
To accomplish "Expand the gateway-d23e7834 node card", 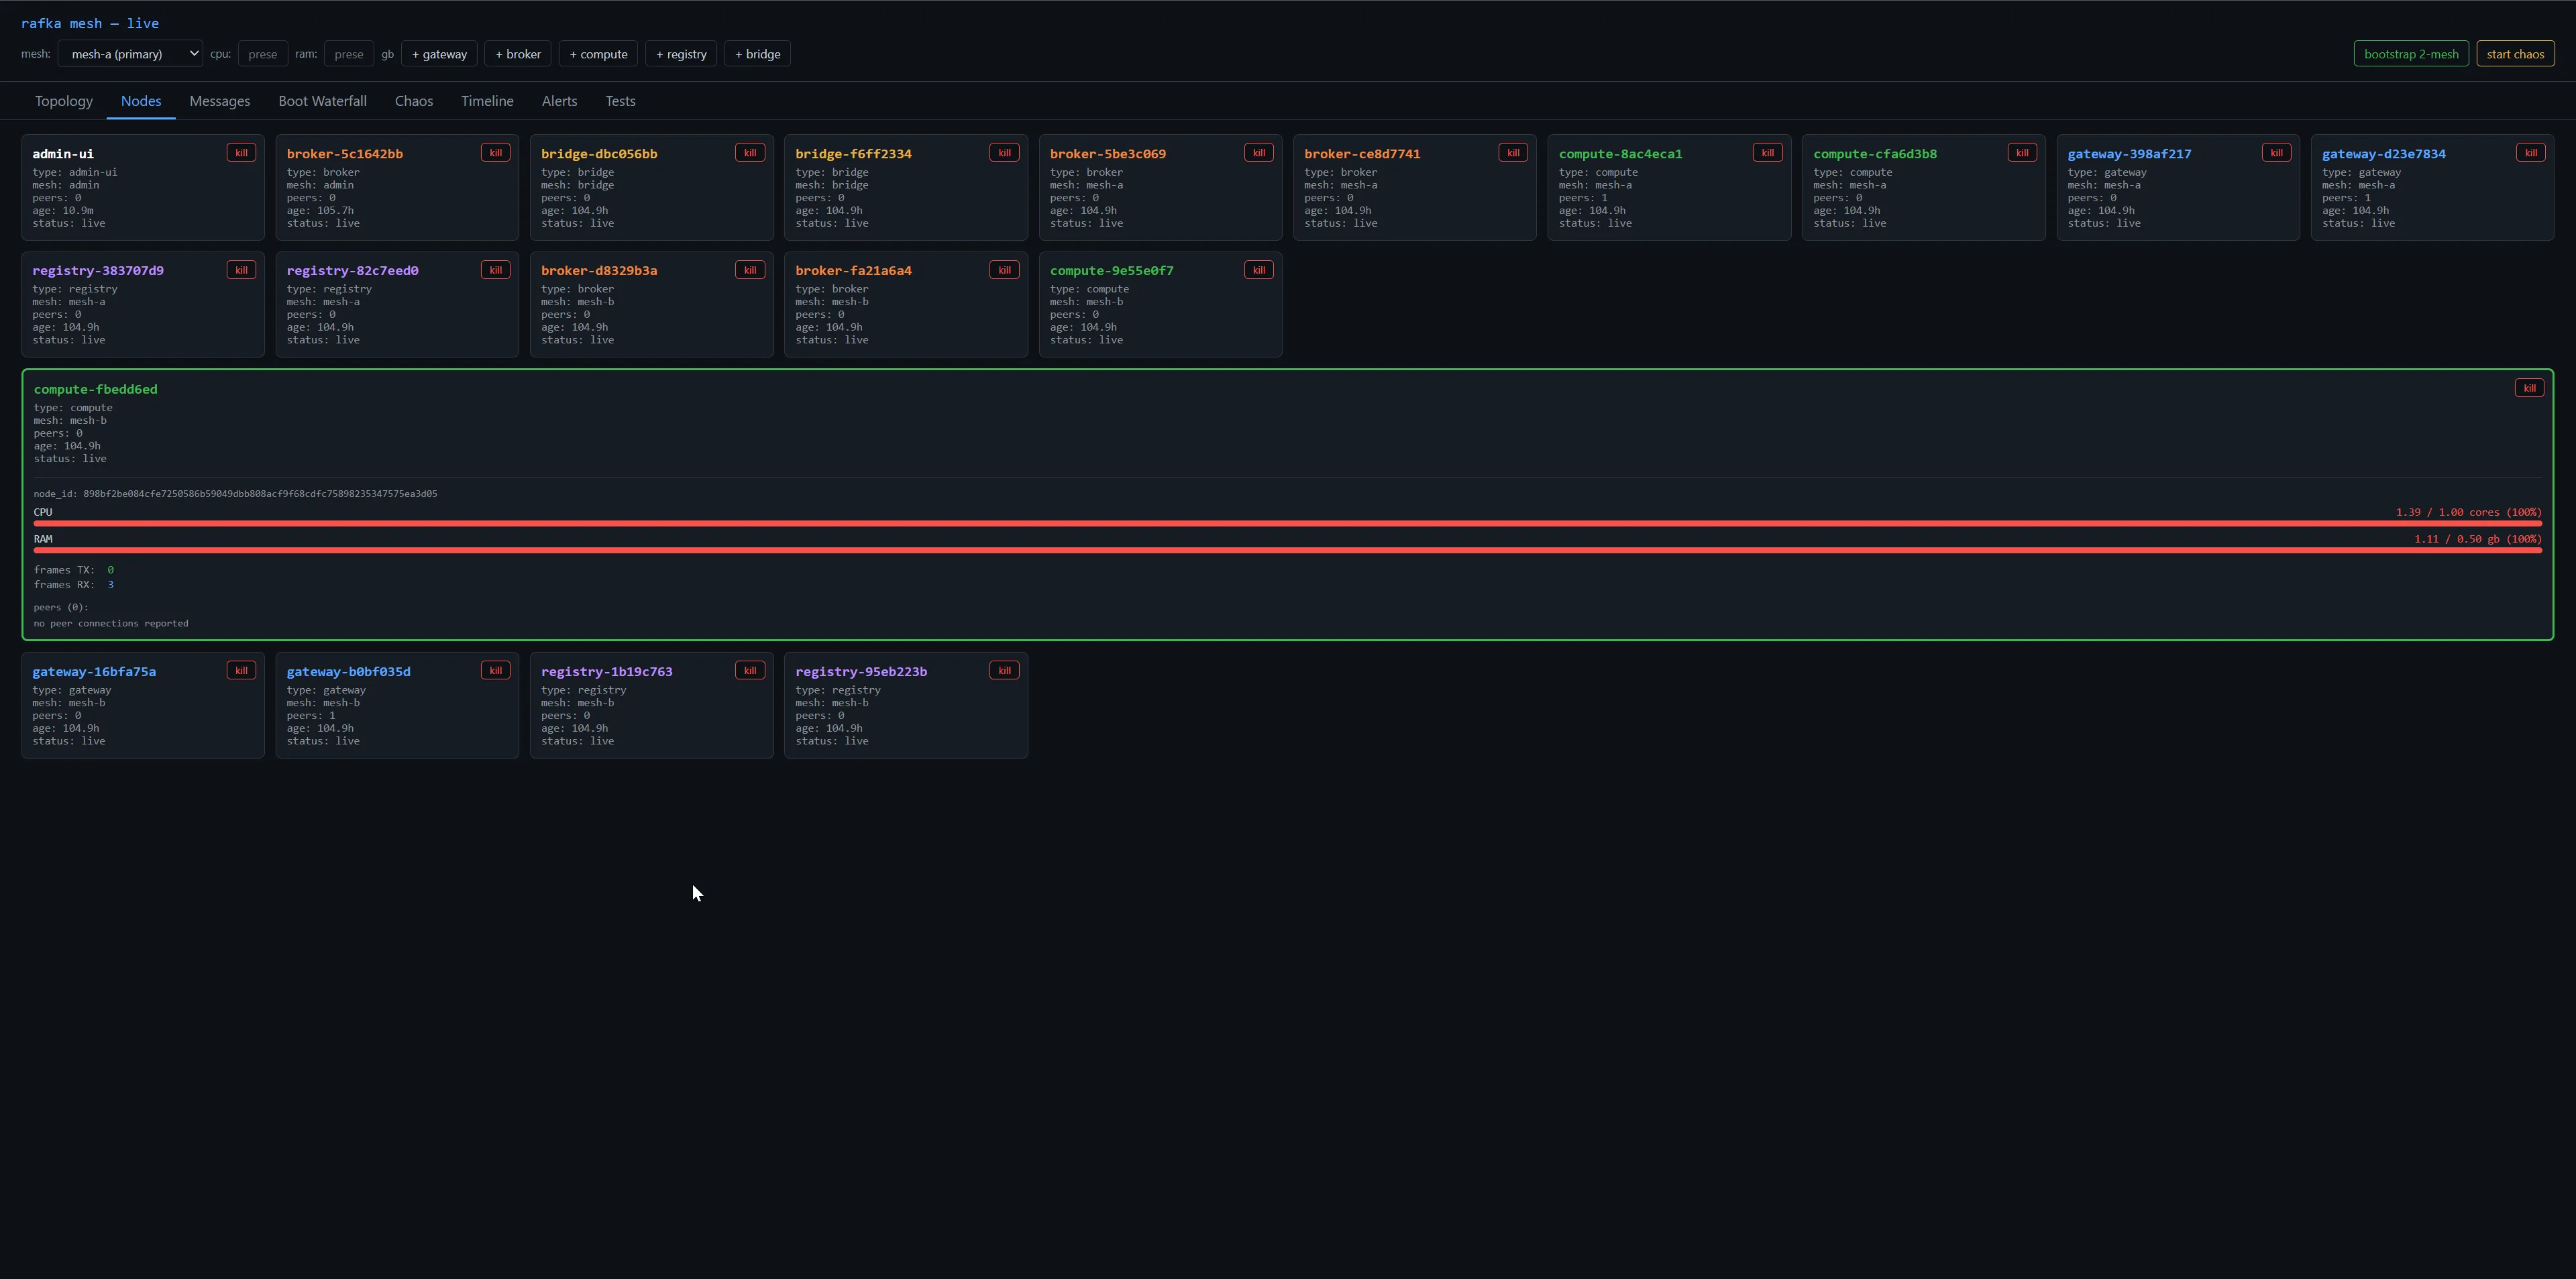I will pyautogui.click(x=2432, y=187).
